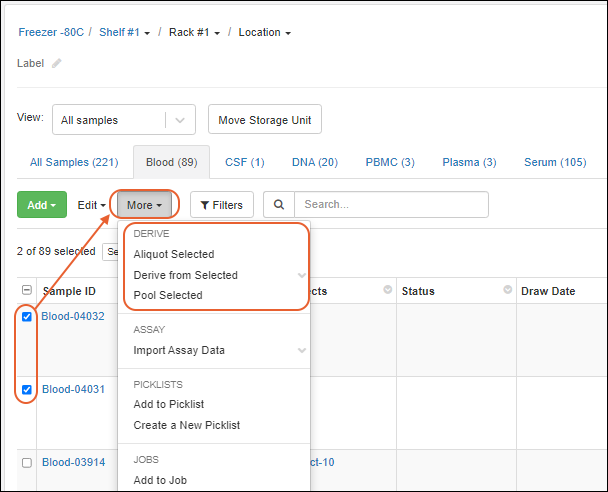Click the header select-all checkbox icon
Image resolution: width=608 pixels, height=492 pixels.
click(26, 291)
